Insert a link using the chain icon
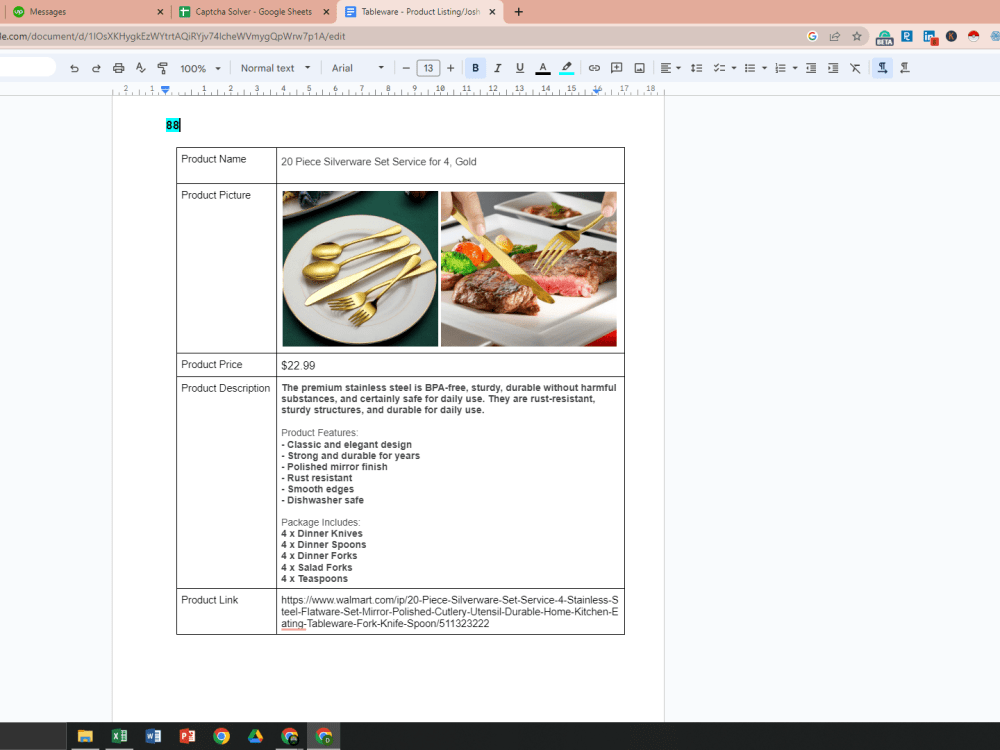Viewport: 1000px width, 750px height. coord(594,68)
